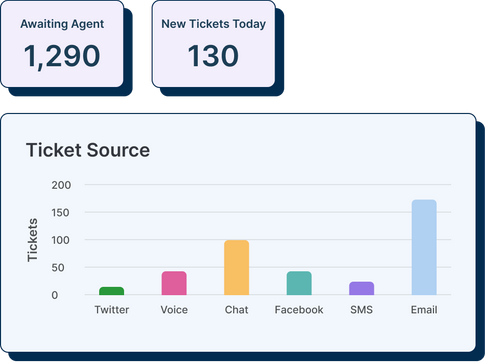Click the Ticket Source chart title
The image size is (488, 364).
click(88, 150)
